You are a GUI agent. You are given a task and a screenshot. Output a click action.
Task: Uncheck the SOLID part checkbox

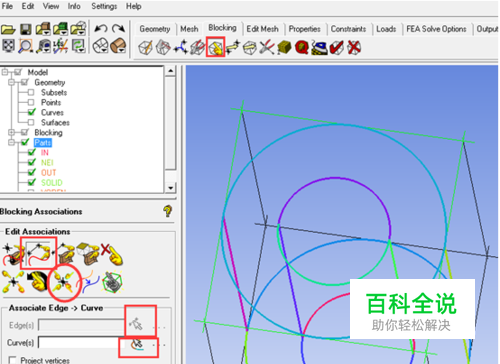pyautogui.click(x=32, y=182)
